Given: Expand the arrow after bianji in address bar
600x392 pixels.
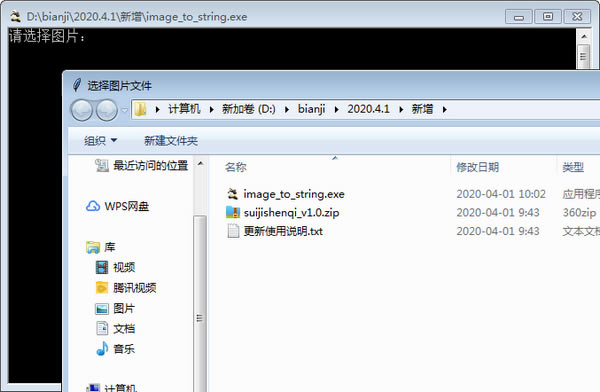Looking at the screenshot, I should (336, 109).
